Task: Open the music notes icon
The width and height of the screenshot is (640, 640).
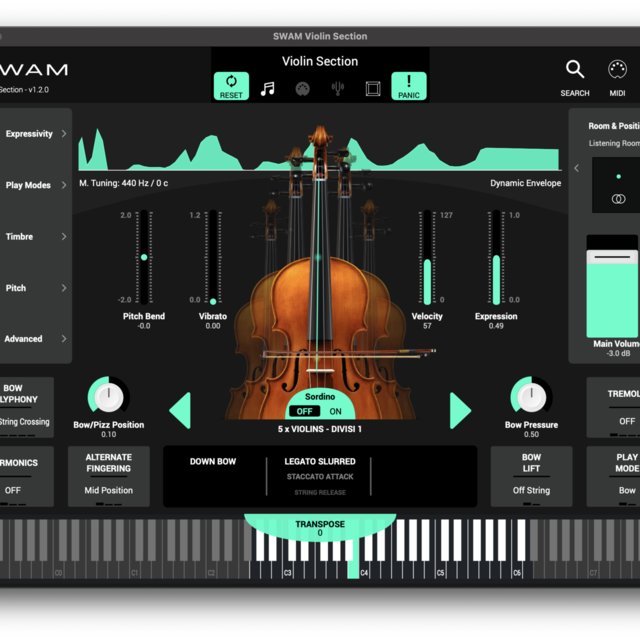Action: pos(268,89)
